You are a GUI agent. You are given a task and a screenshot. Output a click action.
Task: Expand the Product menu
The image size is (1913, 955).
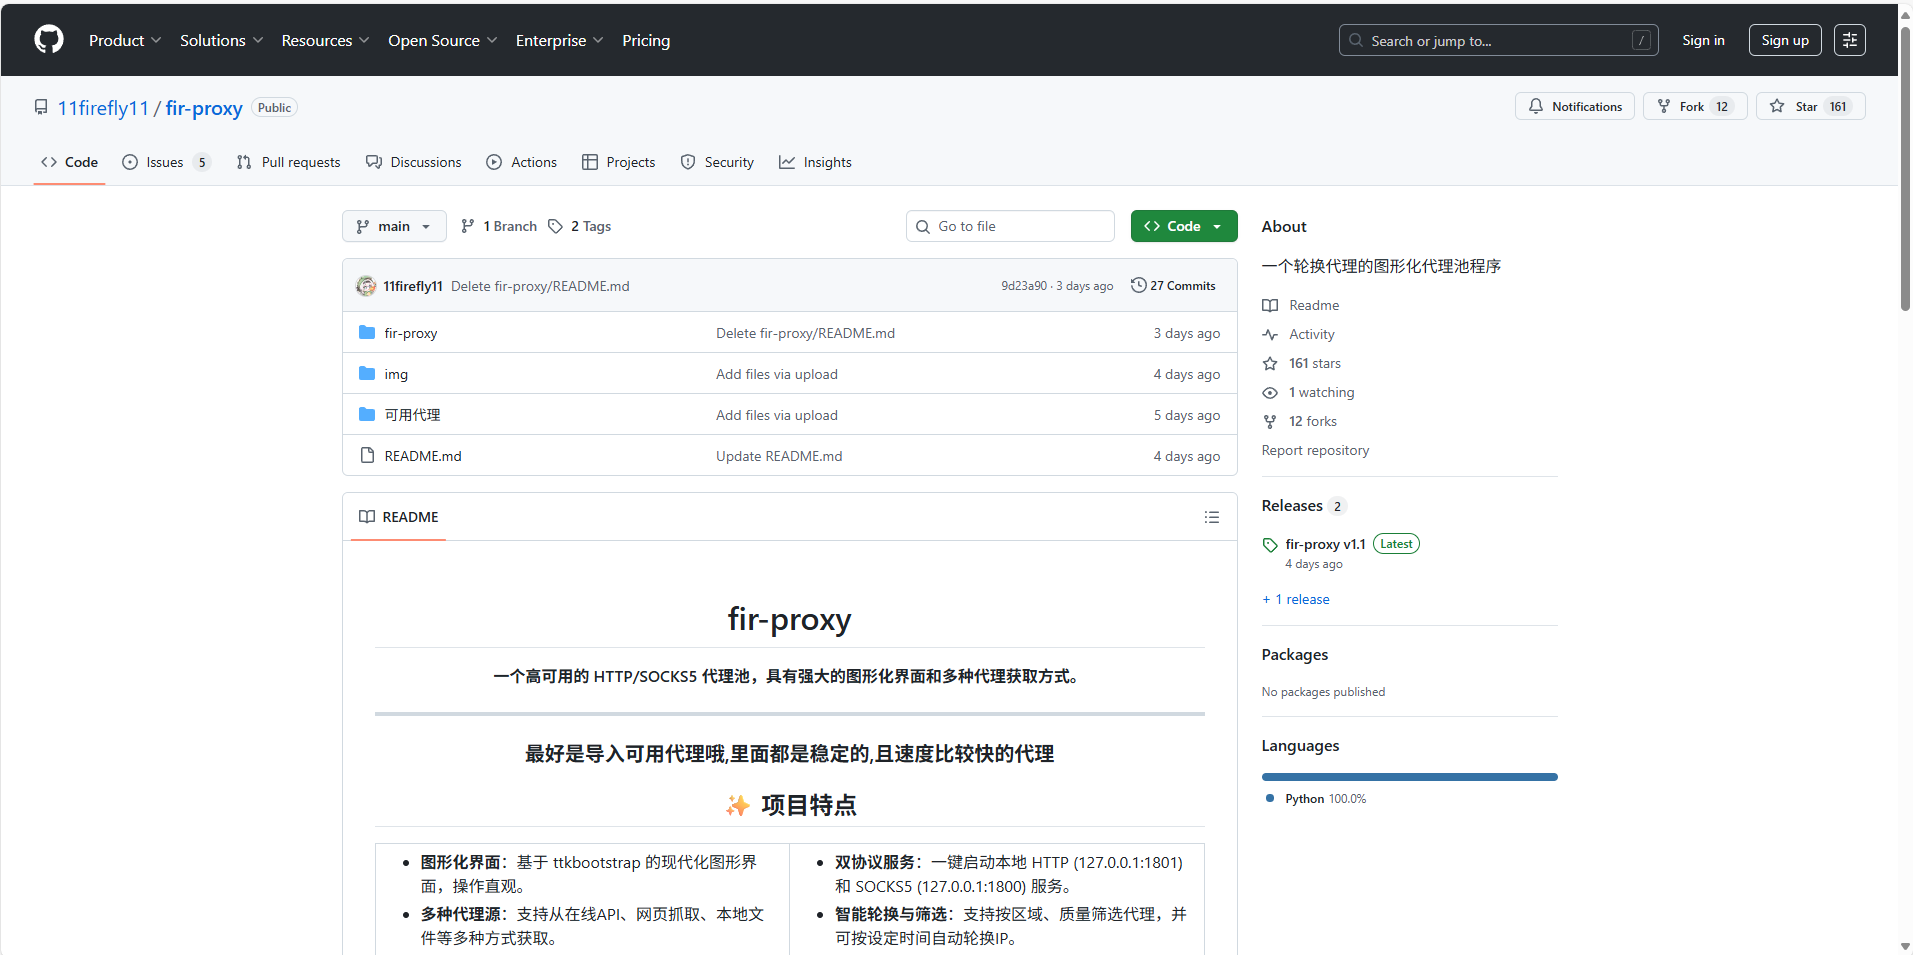(x=124, y=40)
